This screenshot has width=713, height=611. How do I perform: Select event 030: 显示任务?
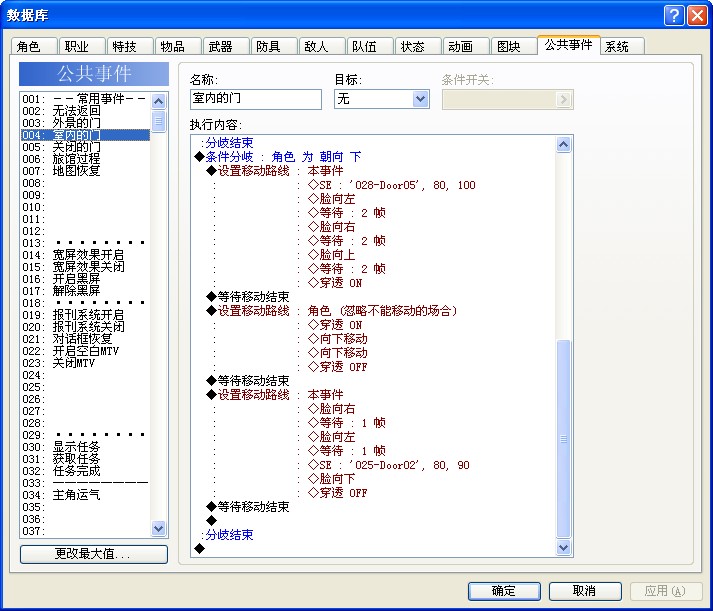click(x=85, y=447)
